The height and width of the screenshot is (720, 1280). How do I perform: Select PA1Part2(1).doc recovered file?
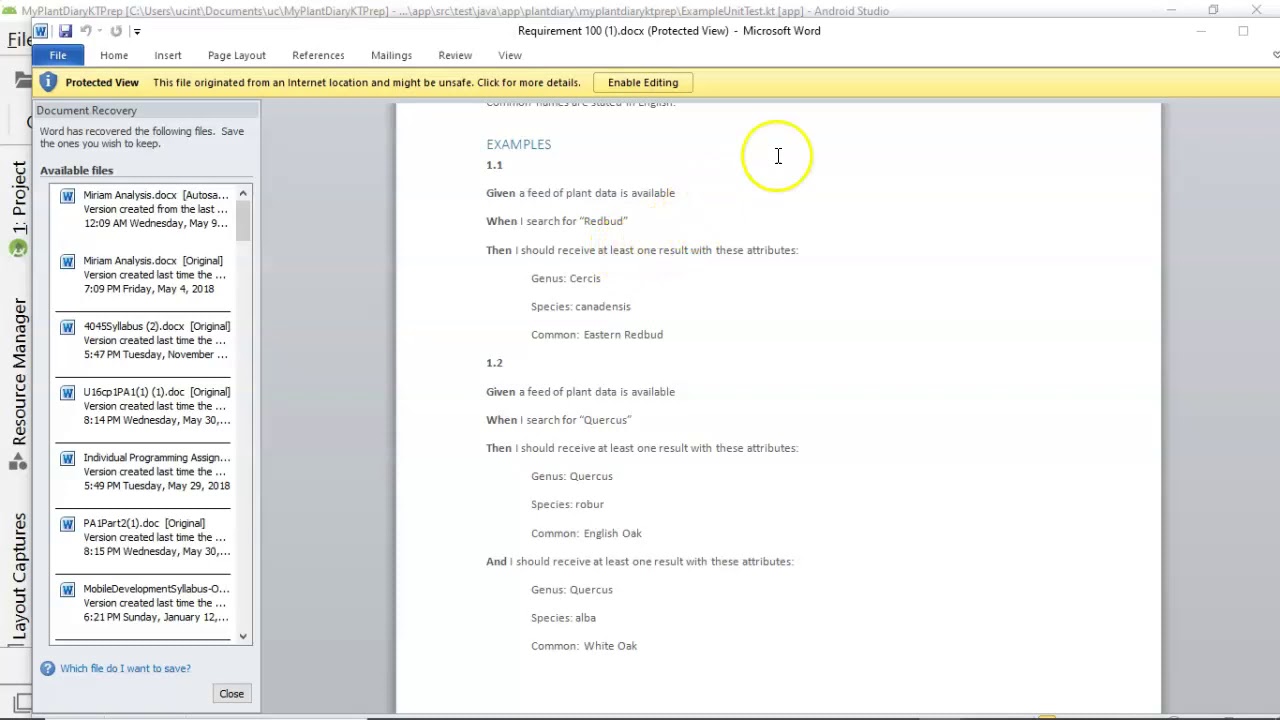(145, 537)
